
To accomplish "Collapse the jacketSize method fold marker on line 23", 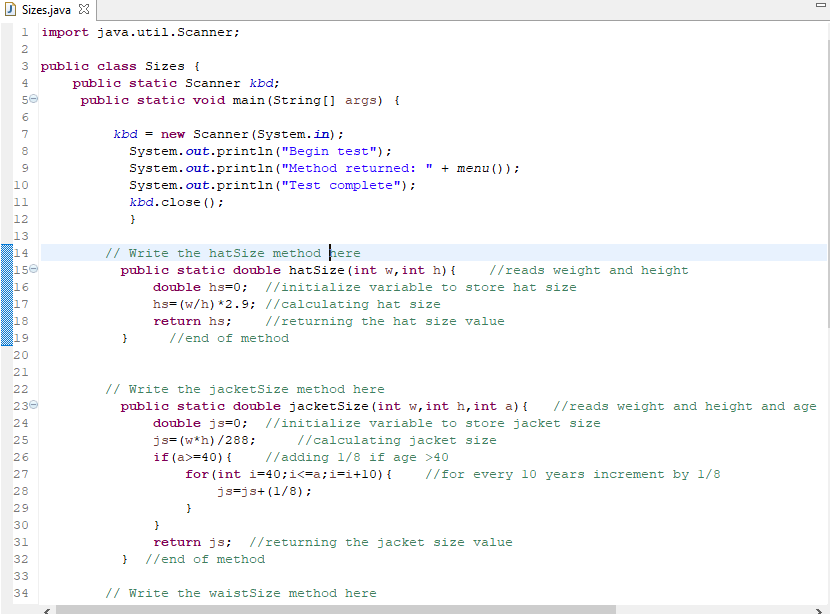I will click(x=33, y=406).
